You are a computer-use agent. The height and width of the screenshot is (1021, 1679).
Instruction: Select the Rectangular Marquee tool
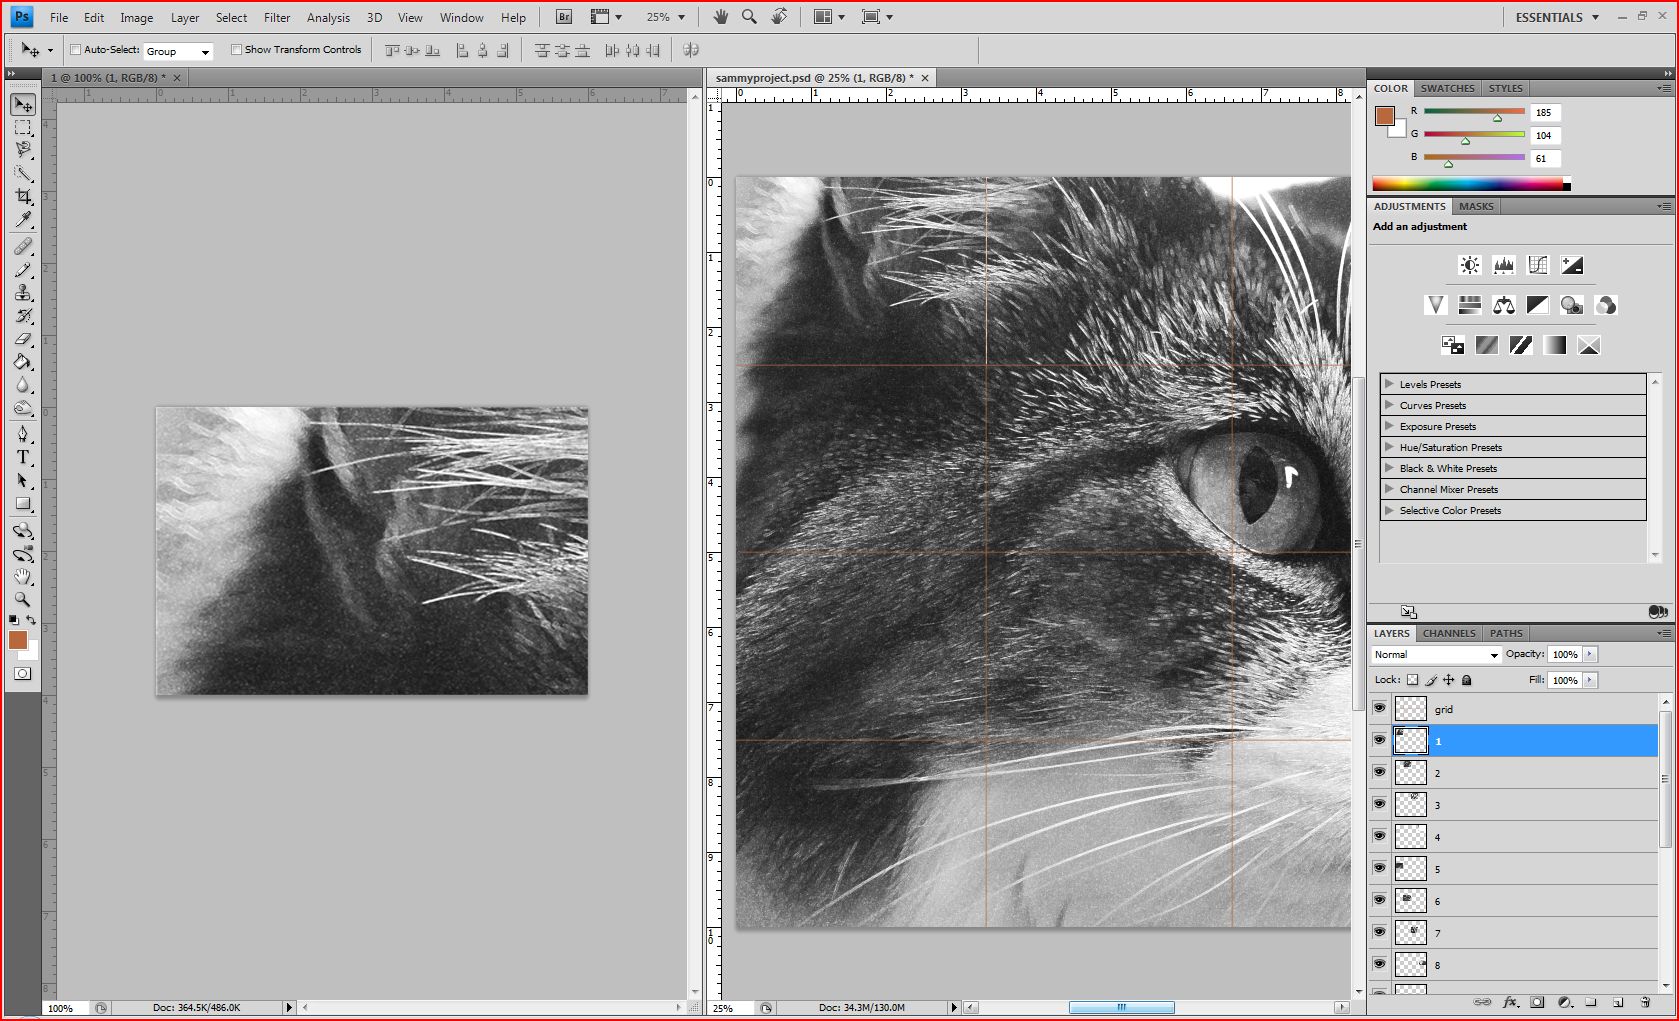click(x=23, y=128)
